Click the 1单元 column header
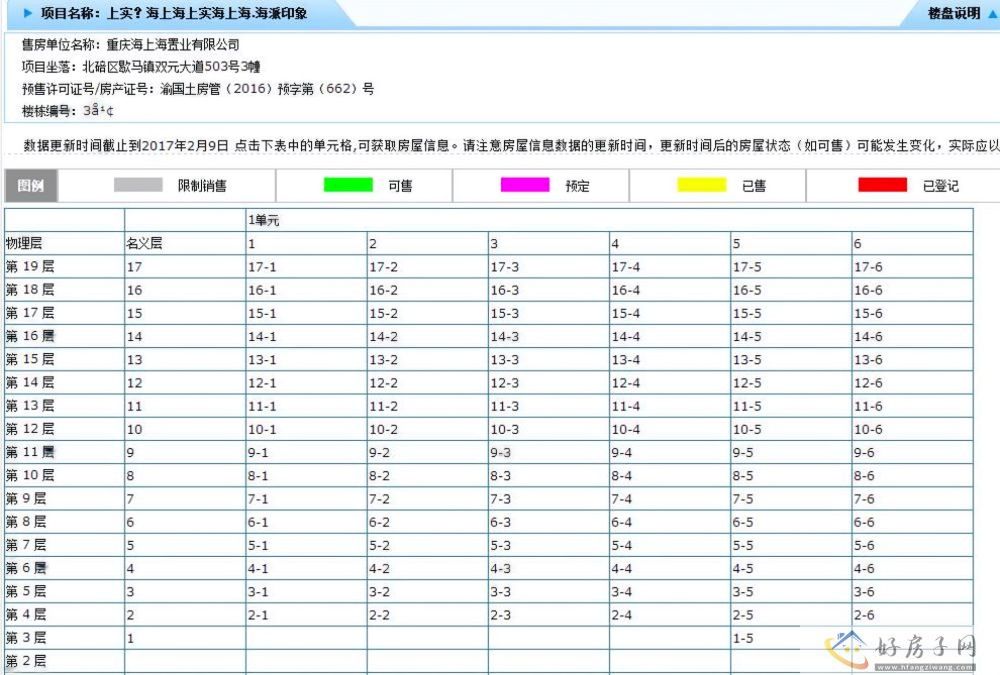The height and width of the screenshot is (675, 1000). pyautogui.click(x=264, y=220)
